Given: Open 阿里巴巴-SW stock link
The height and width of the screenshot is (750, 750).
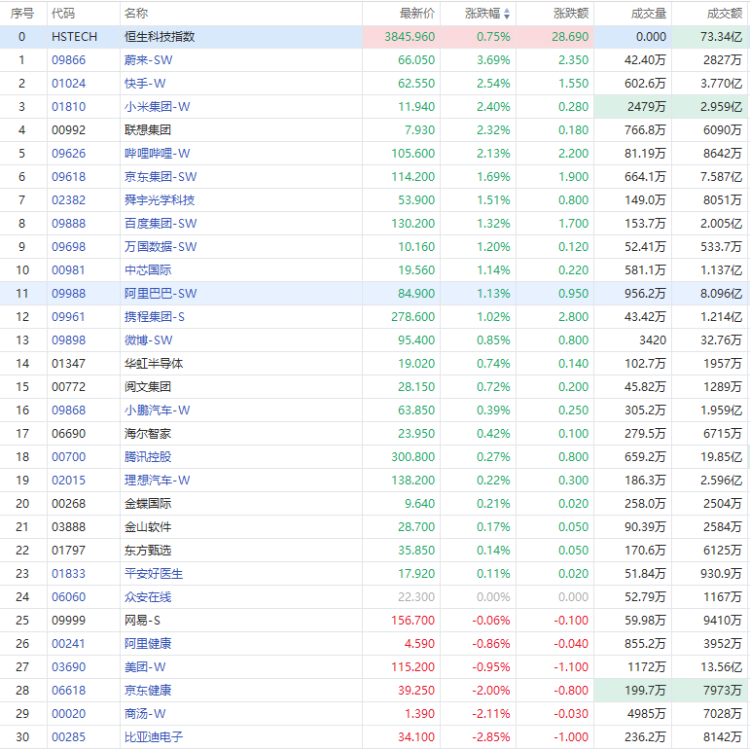Looking at the screenshot, I should tap(160, 294).
